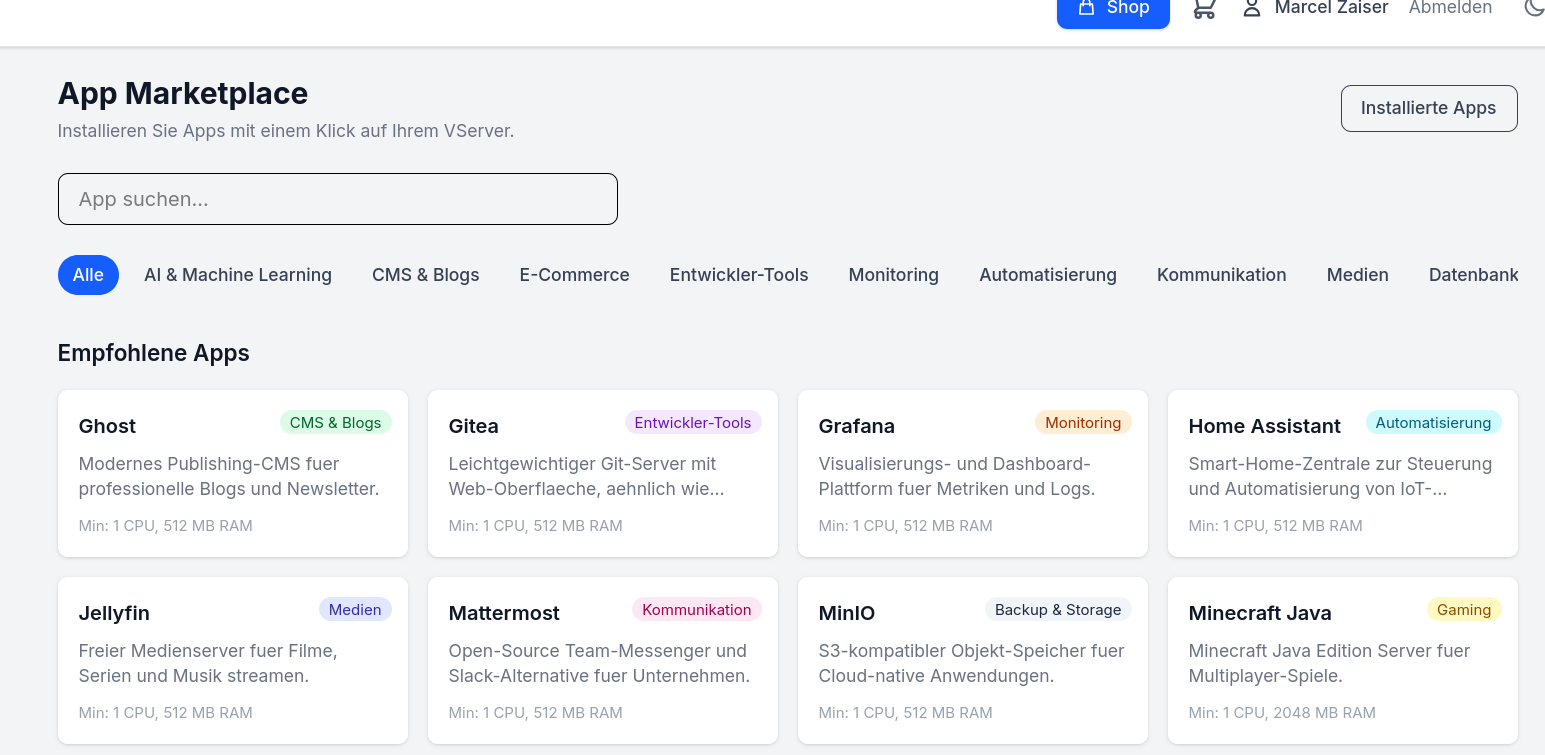Viewport: 1545px width, 755px height.
Task: Click the blue Shop button
Action: [1113, 8]
